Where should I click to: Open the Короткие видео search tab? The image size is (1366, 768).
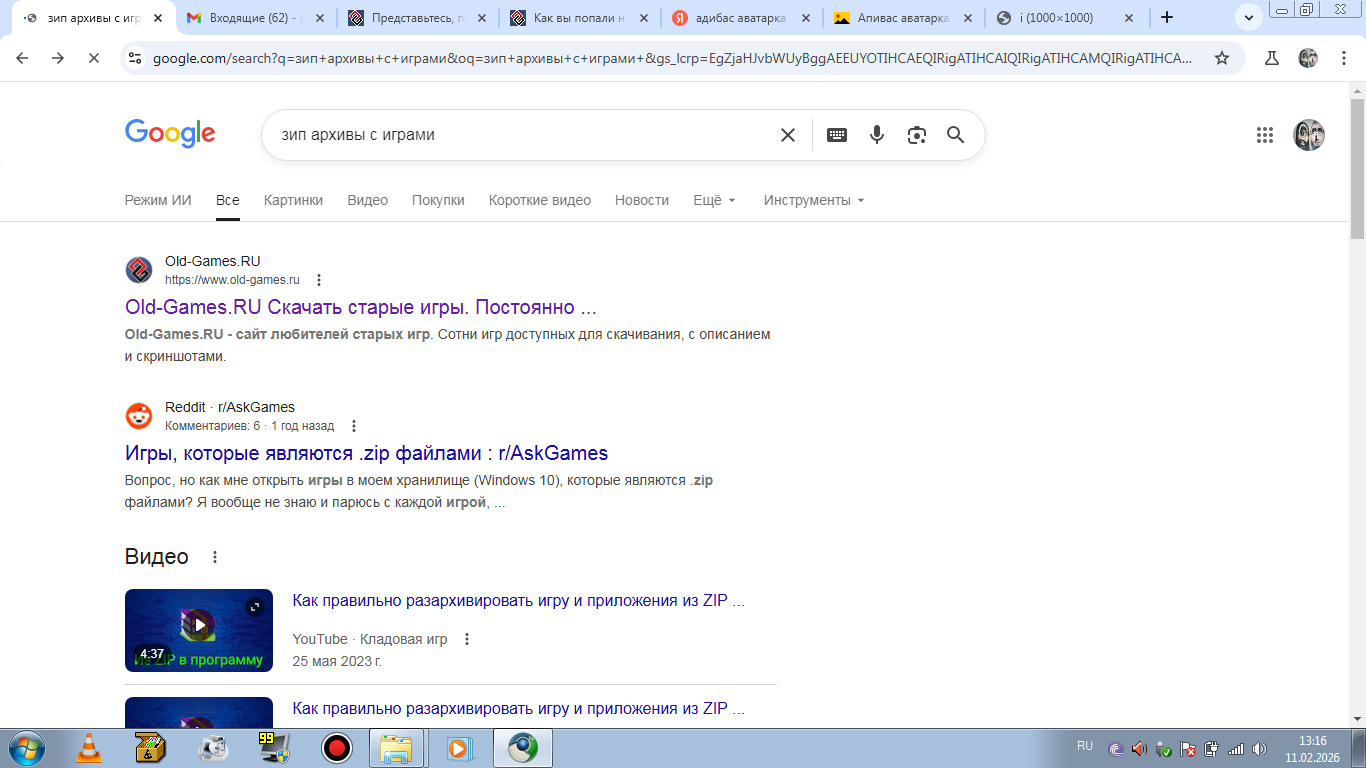click(x=540, y=200)
